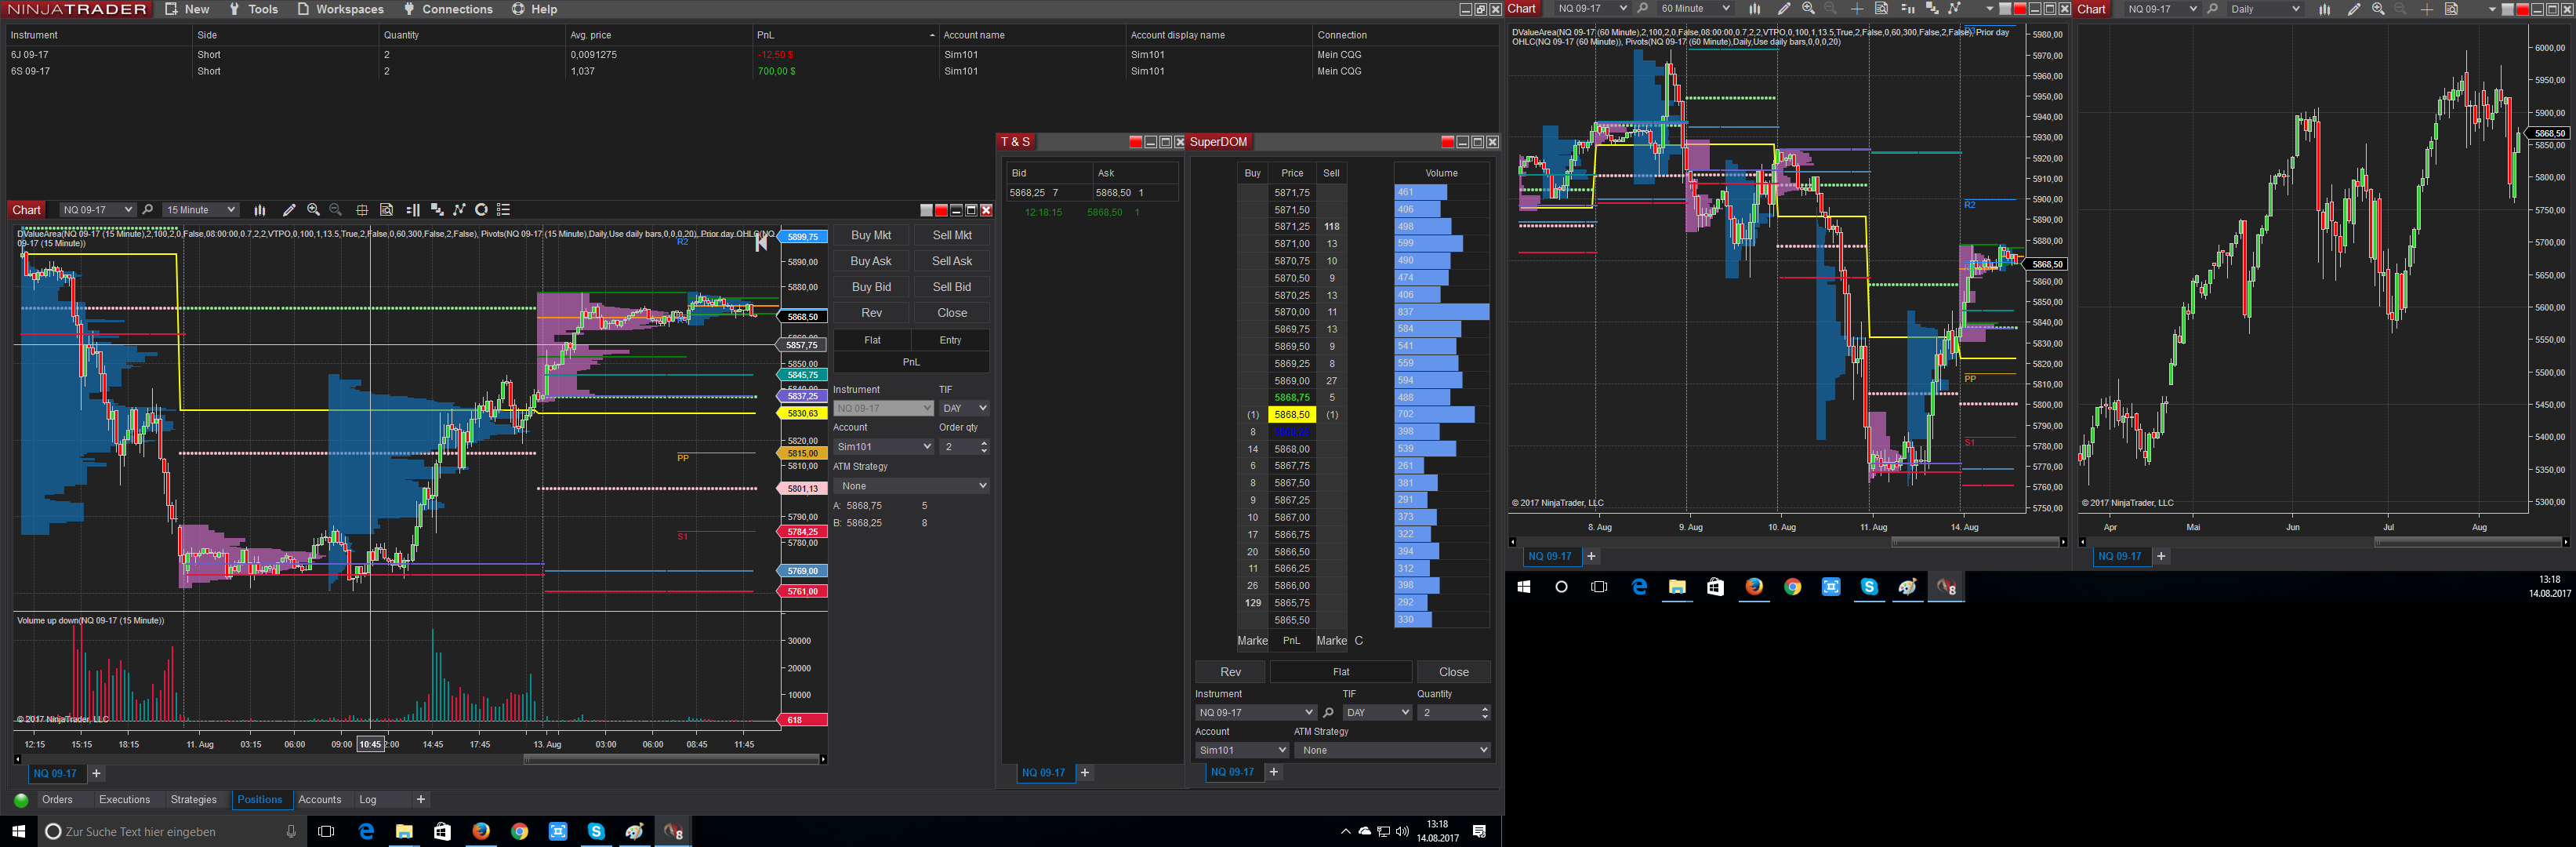Open the Workspaces menu
This screenshot has width=2576, height=847.
(x=341, y=9)
